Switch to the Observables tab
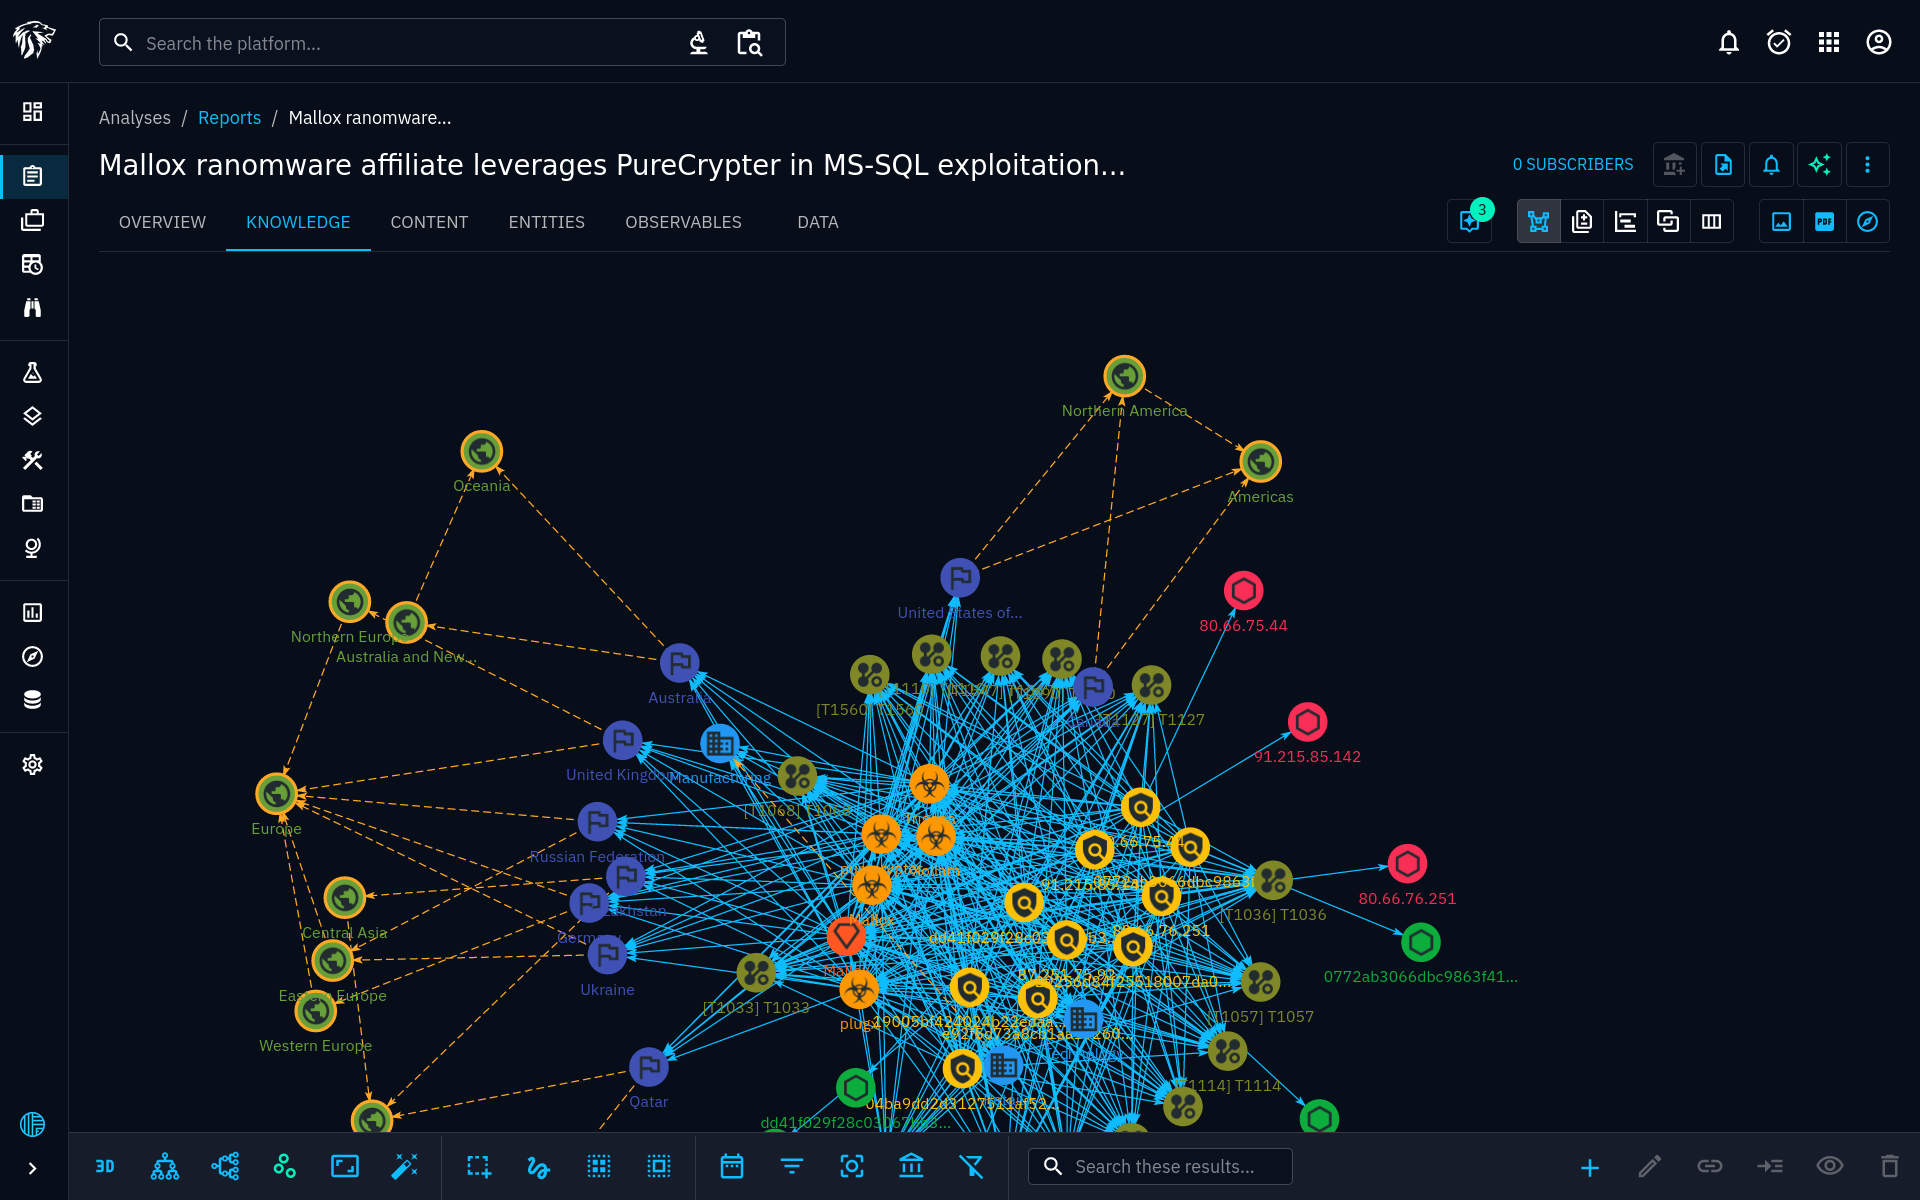Image resolution: width=1920 pixels, height=1200 pixels. [x=683, y=222]
